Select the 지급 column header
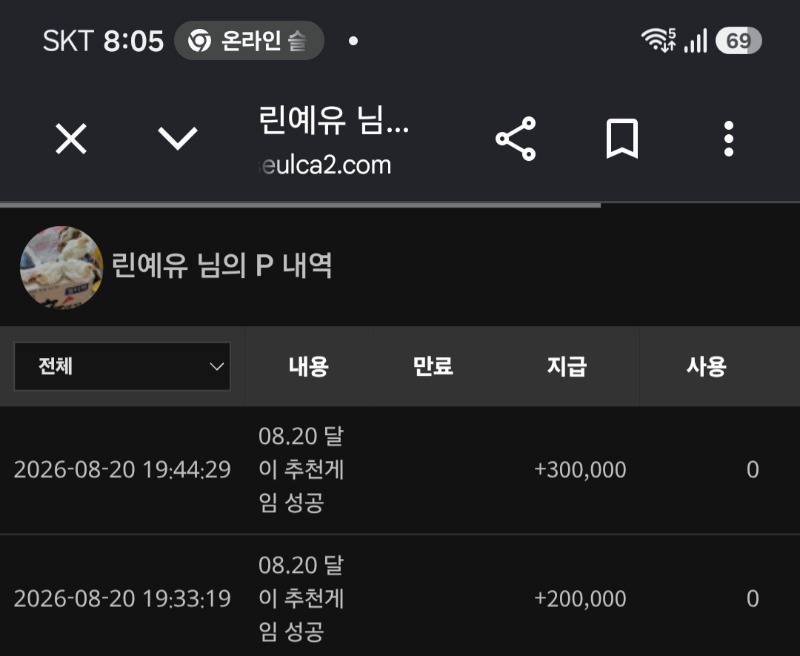The image size is (800, 656). click(x=566, y=366)
